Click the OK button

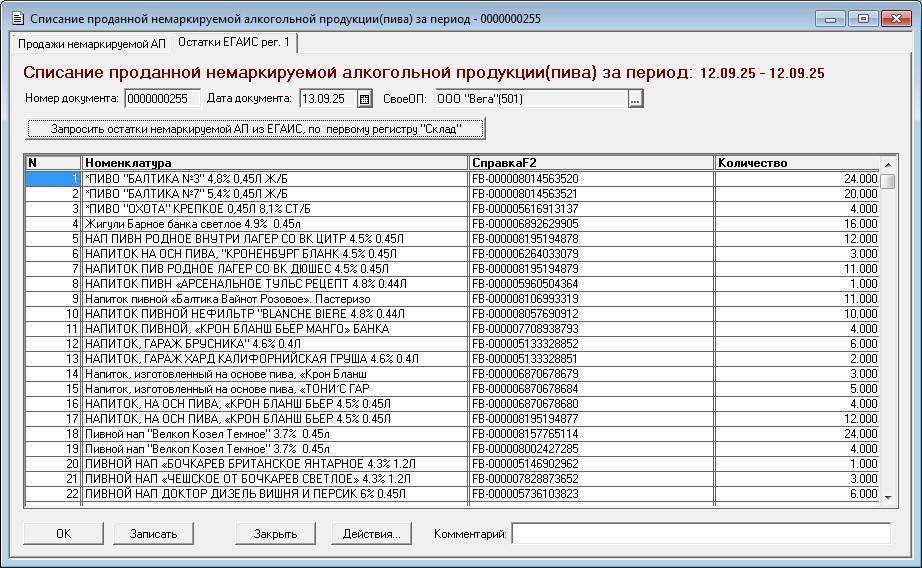tap(63, 534)
